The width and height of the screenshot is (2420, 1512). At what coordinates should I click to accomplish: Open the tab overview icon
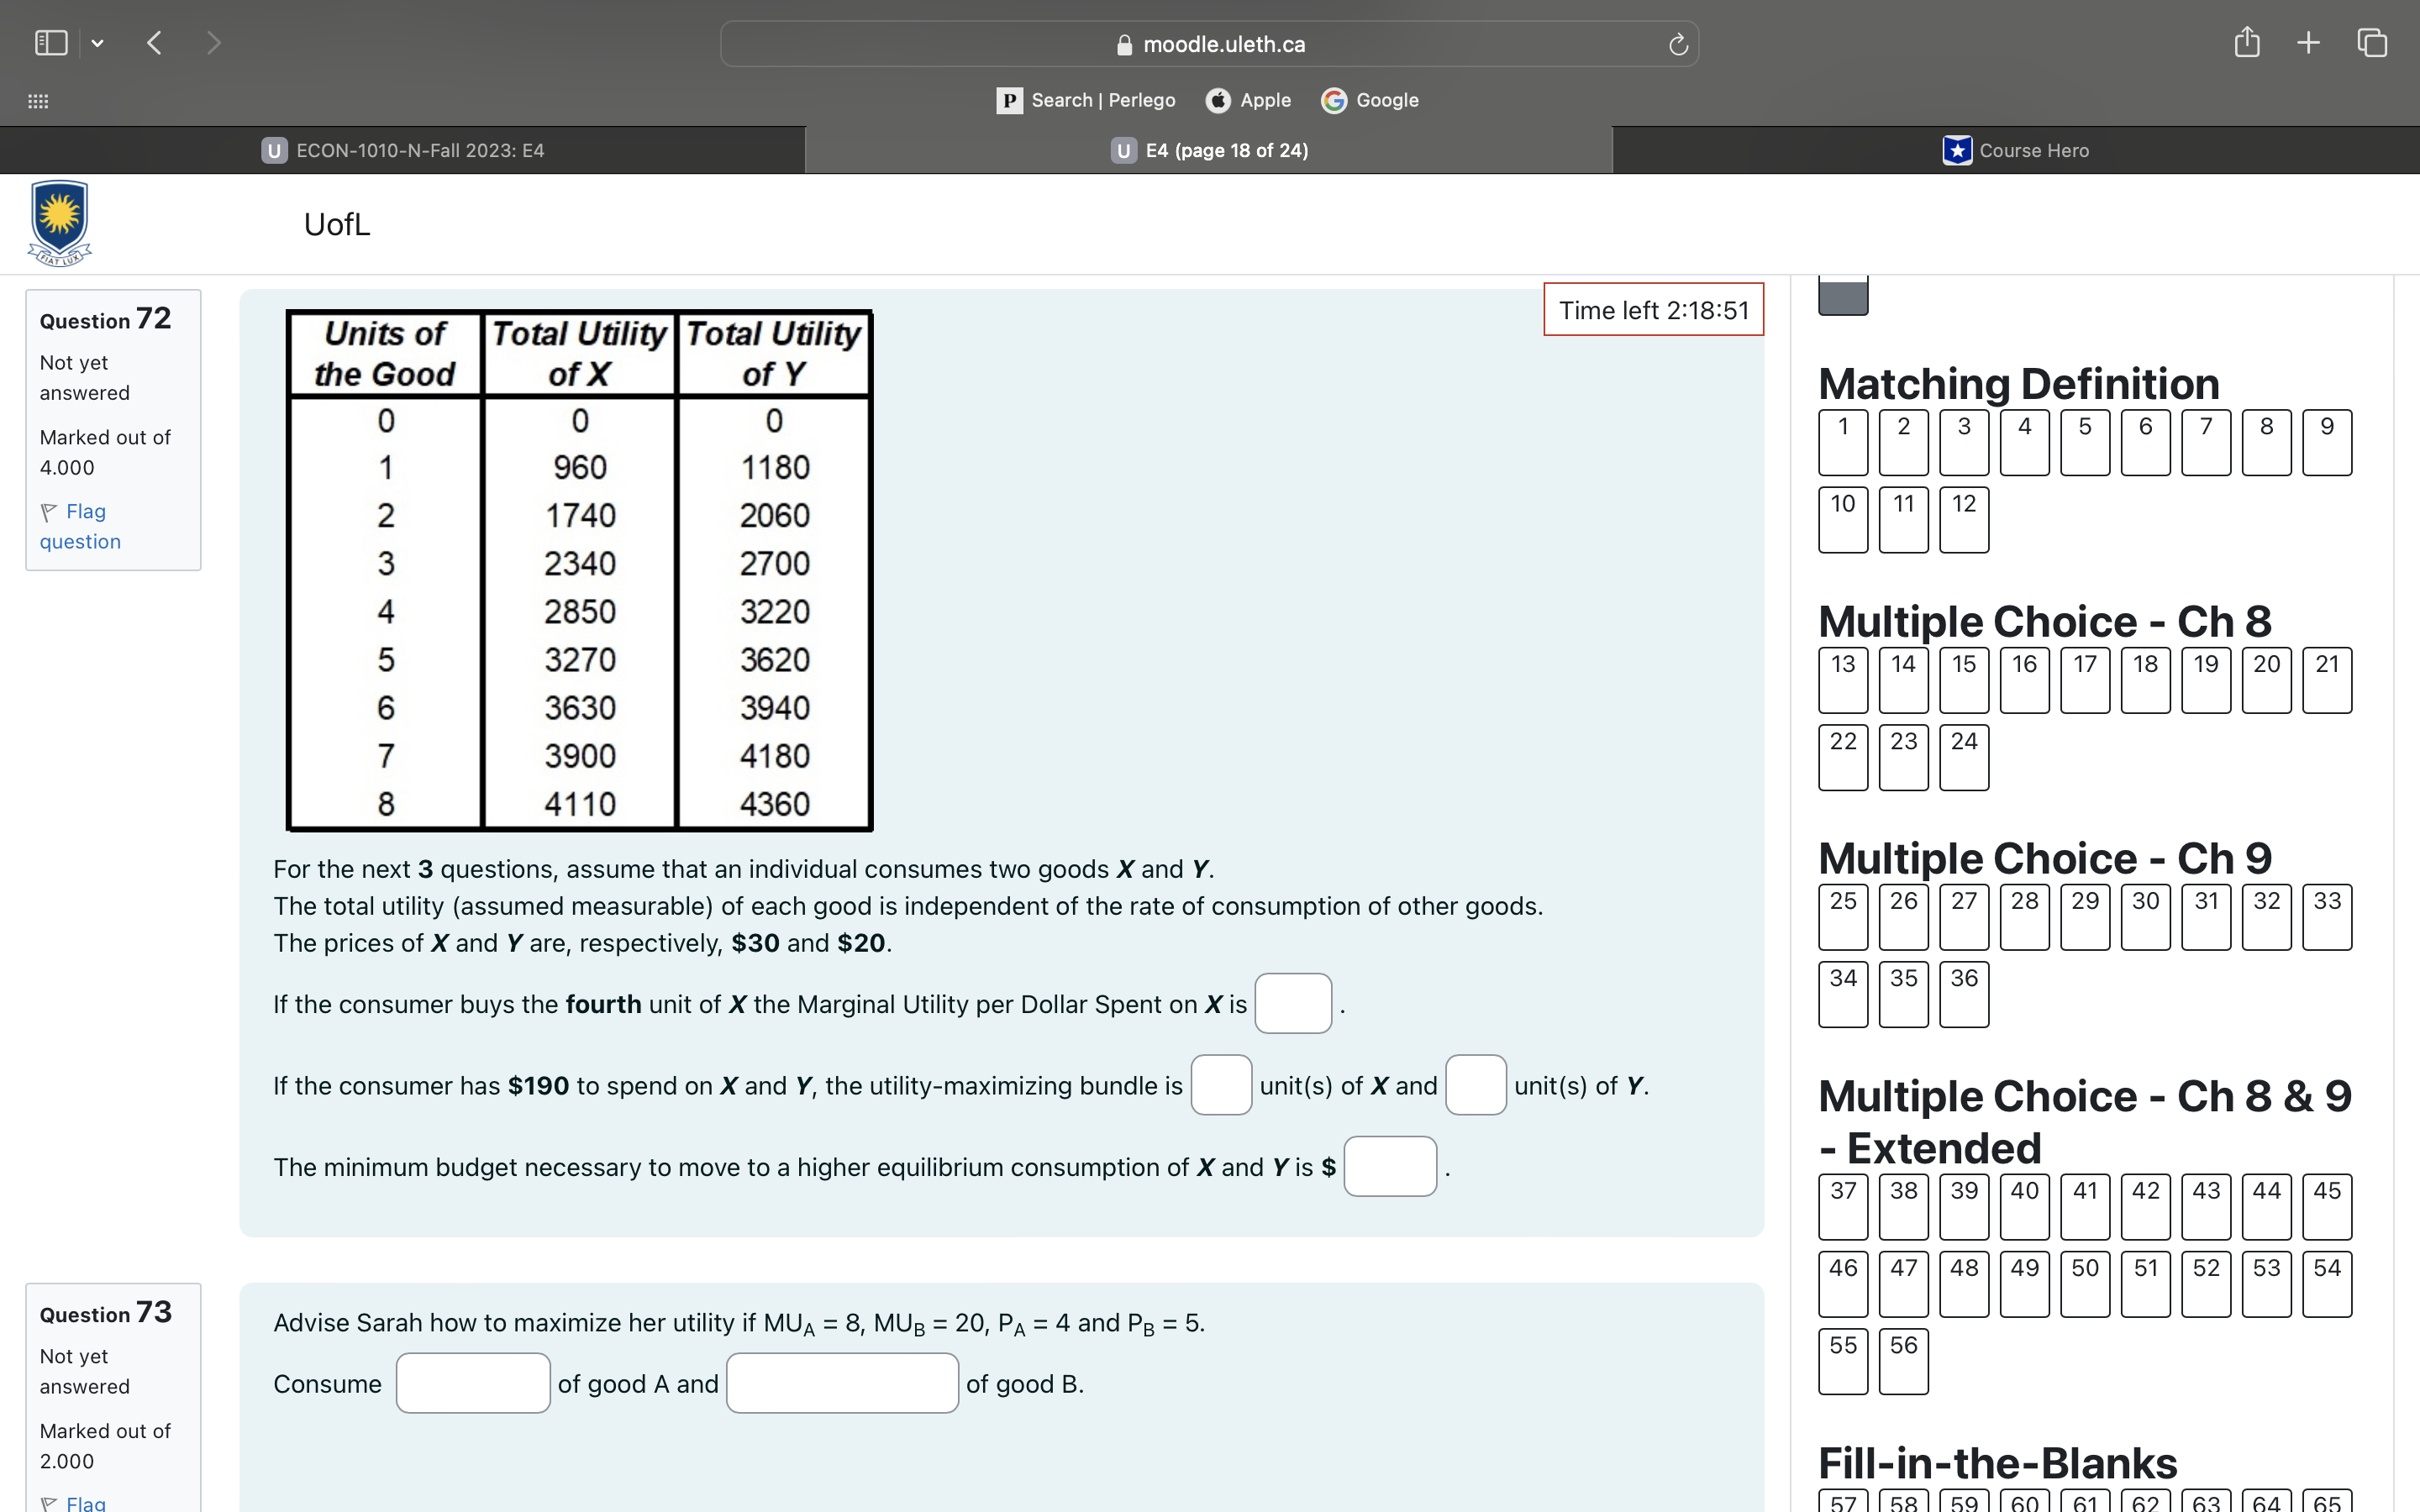(2371, 42)
